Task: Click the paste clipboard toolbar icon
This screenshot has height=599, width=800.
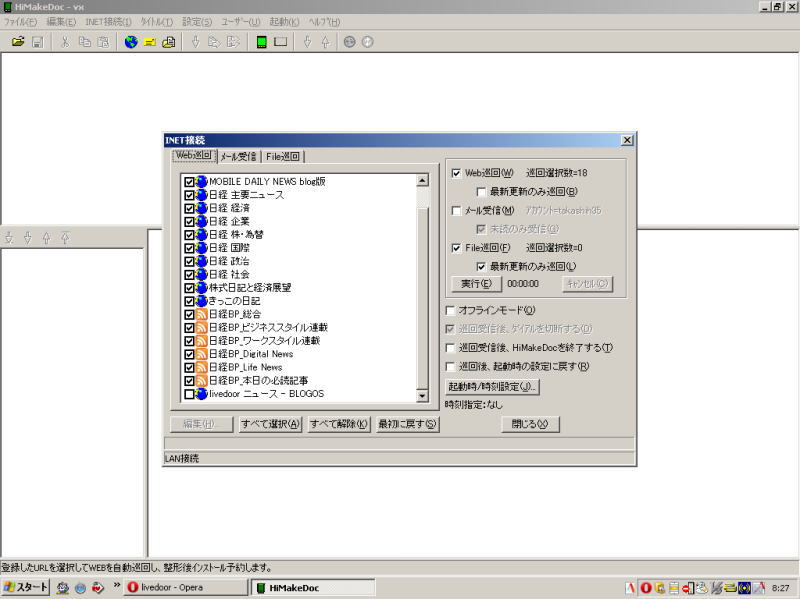Action: (103, 42)
